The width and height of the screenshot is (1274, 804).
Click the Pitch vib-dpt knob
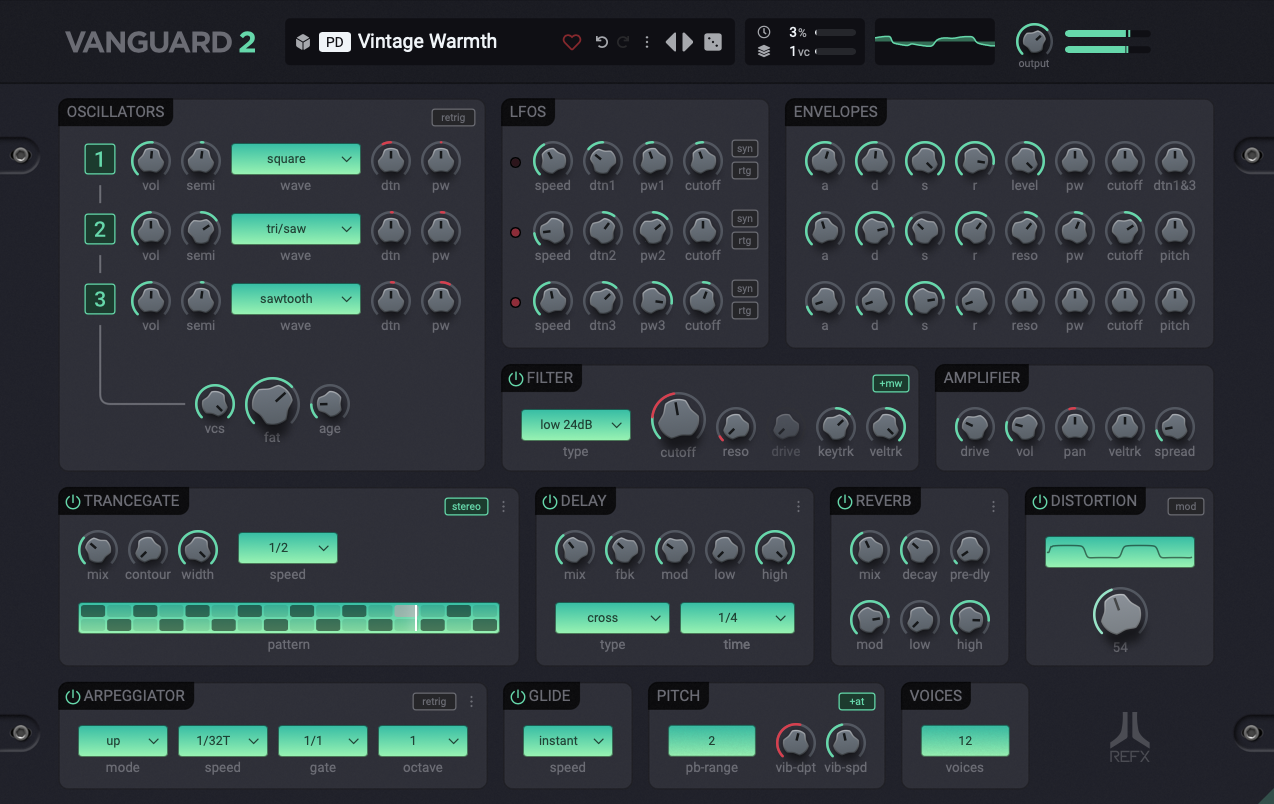[795, 742]
